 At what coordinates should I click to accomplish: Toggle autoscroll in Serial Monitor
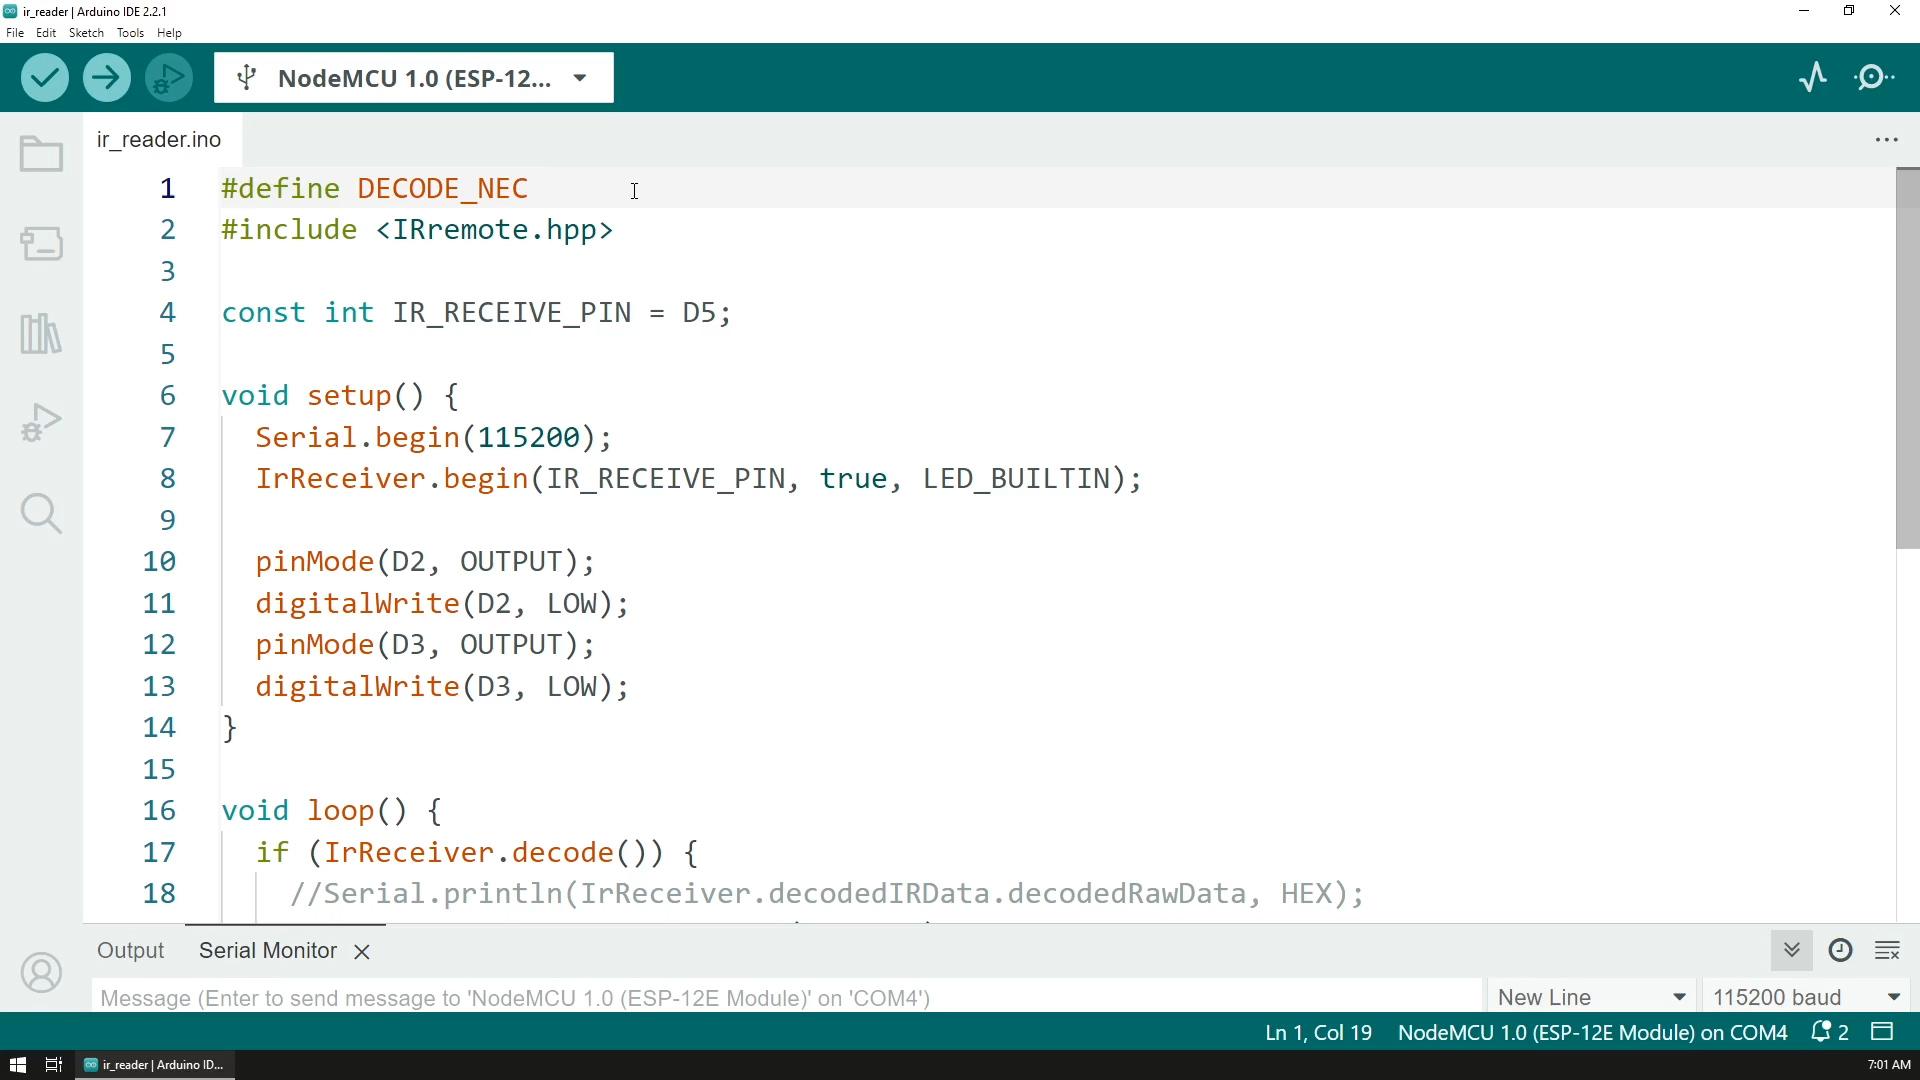[1791, 950]
